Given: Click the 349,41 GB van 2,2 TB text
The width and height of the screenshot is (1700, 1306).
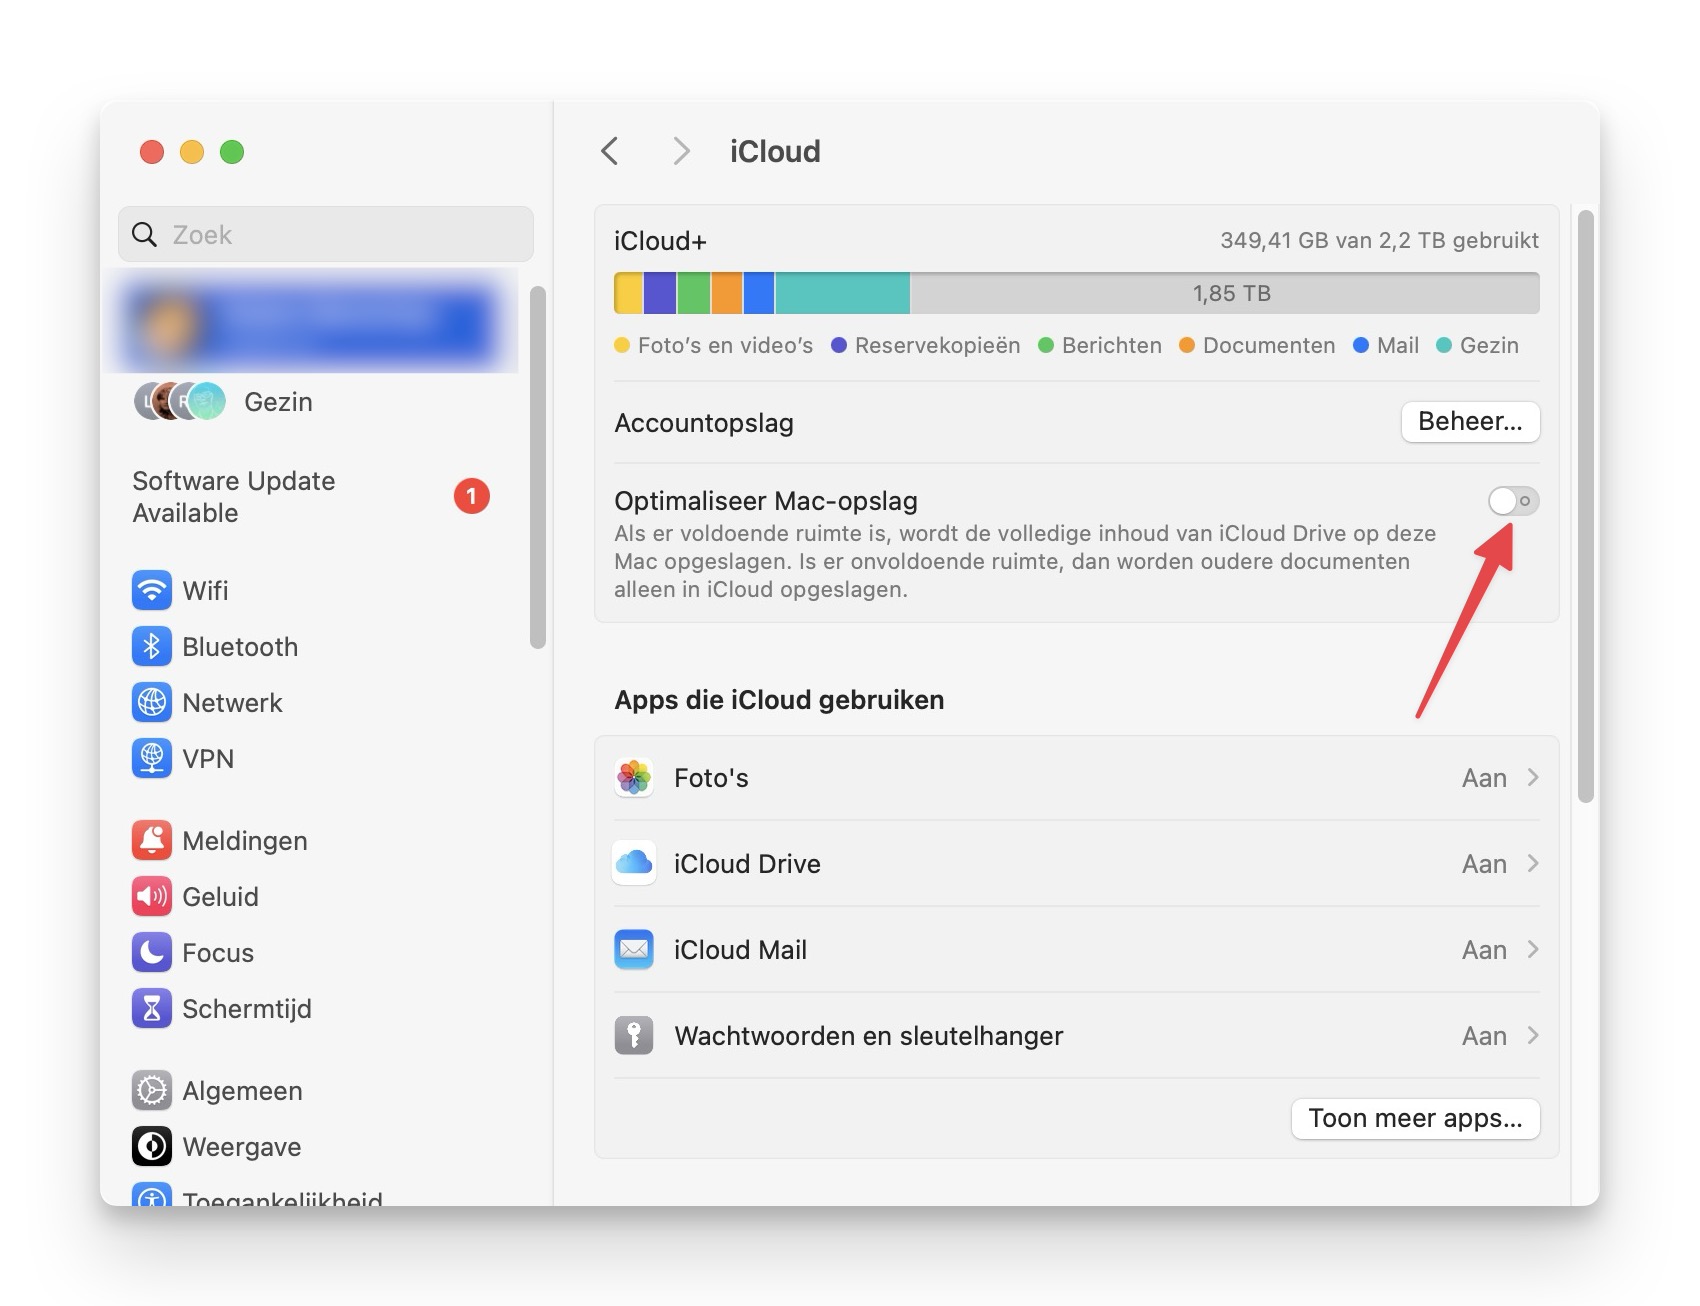Looking at the screenshot, I should (1379, 240).
